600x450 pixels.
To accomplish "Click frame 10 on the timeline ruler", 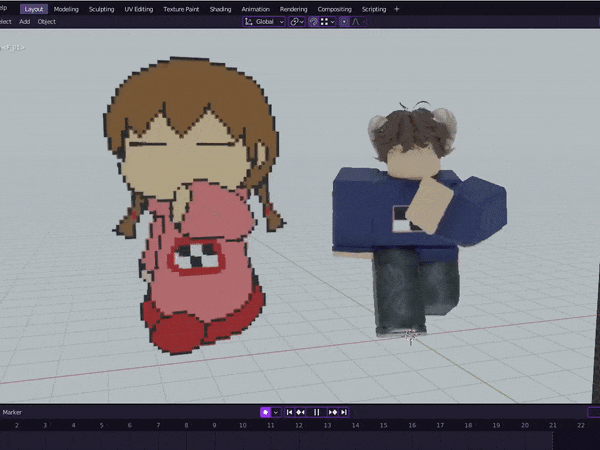I will [243, 425].
